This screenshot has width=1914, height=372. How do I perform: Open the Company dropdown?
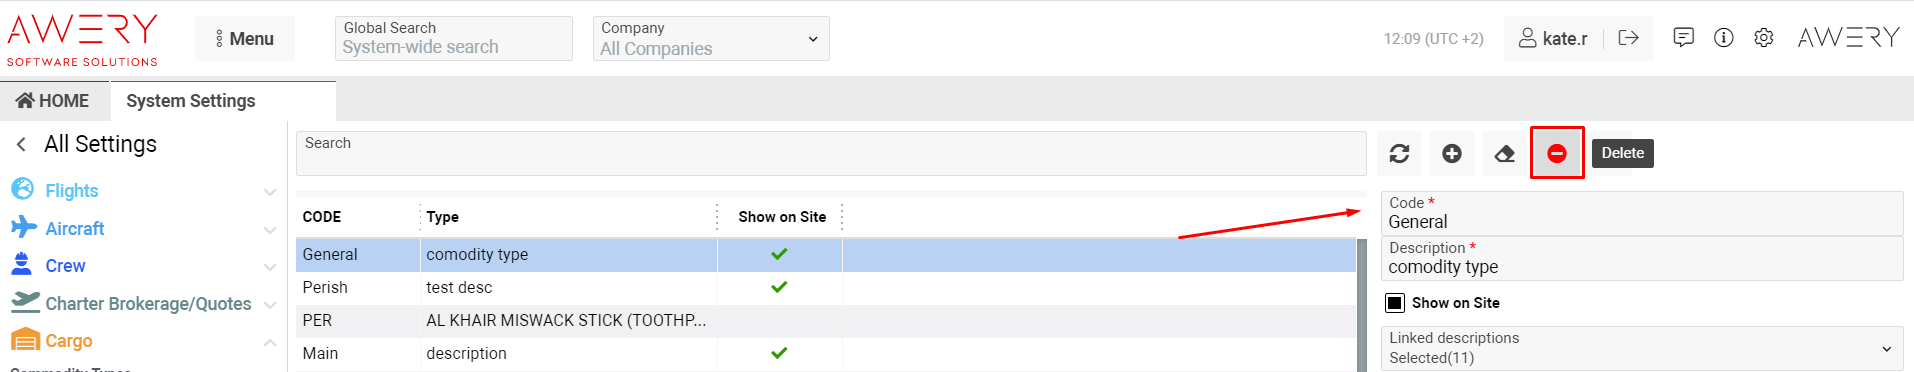pos(711,38)
